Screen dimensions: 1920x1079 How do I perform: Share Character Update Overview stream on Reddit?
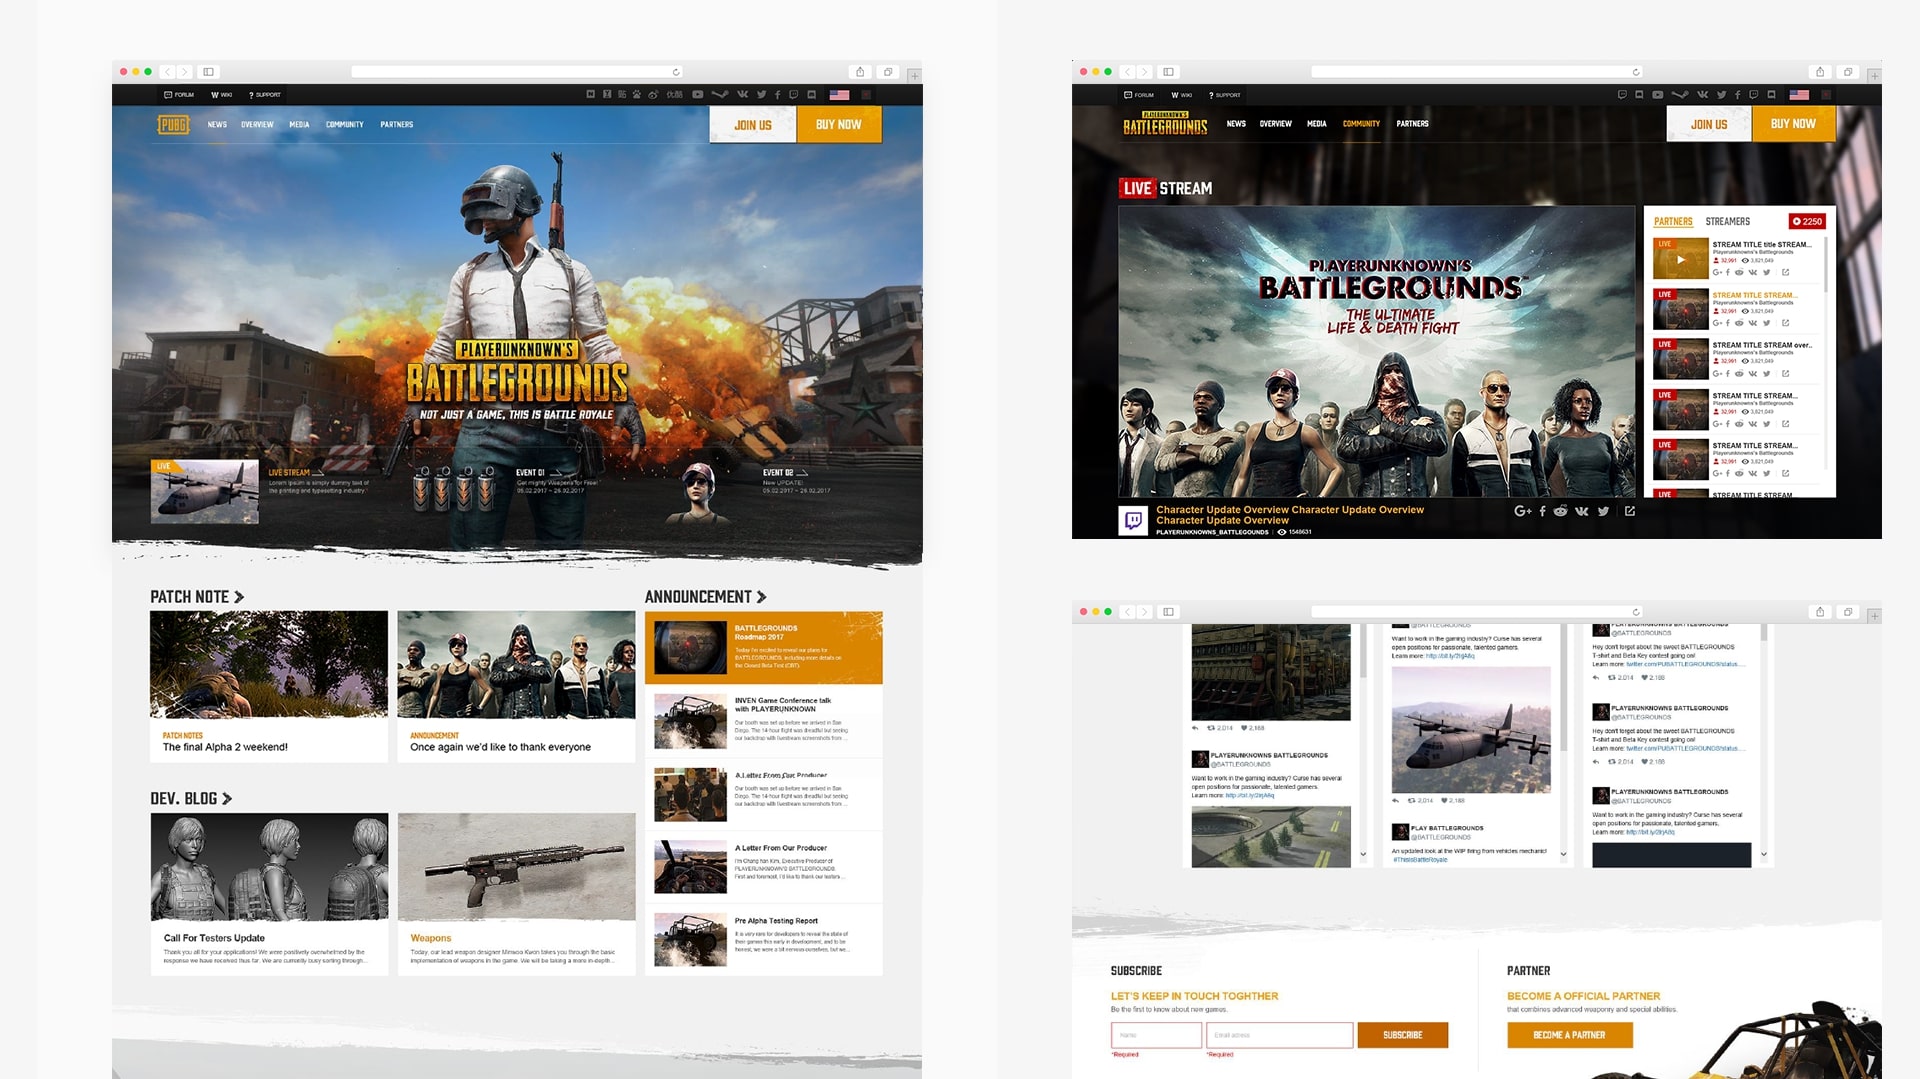pyautogui.click(x=1560, y=511)
